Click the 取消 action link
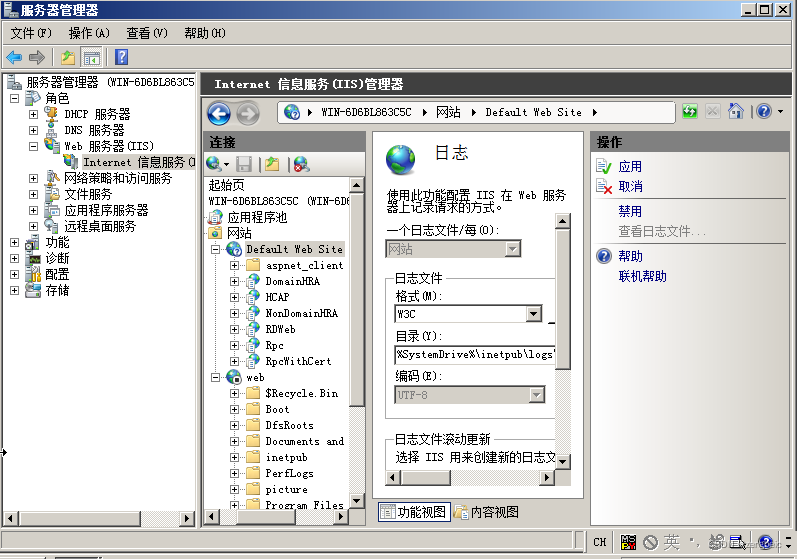This screenshot has width=797, height=559. [630, 187]
